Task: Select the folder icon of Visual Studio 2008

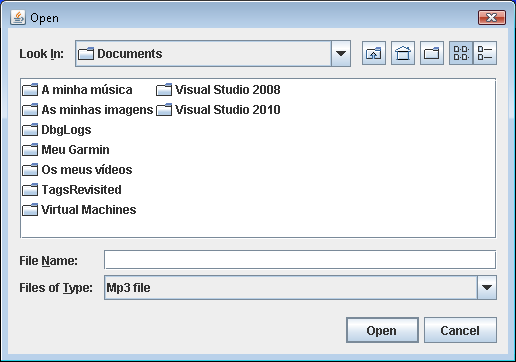Action: 164,90
